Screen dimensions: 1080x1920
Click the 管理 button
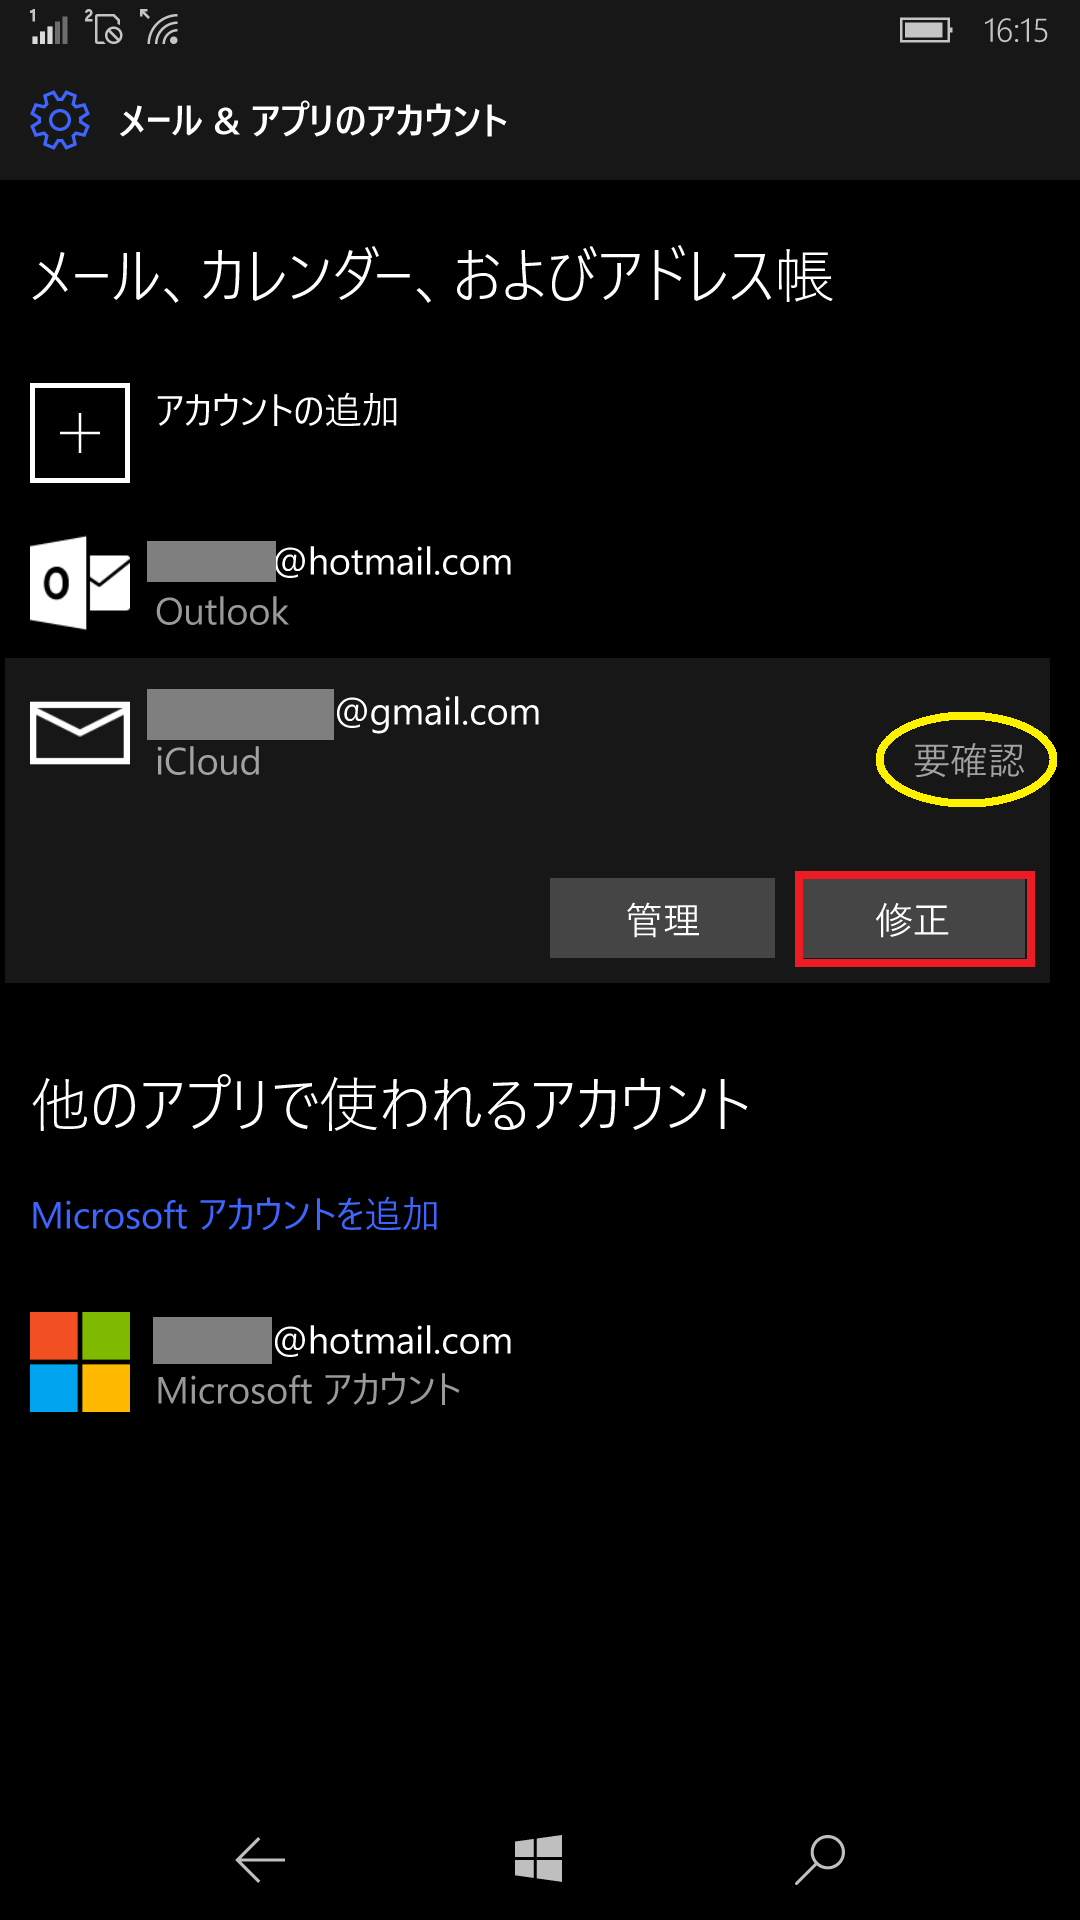(662, 918)
